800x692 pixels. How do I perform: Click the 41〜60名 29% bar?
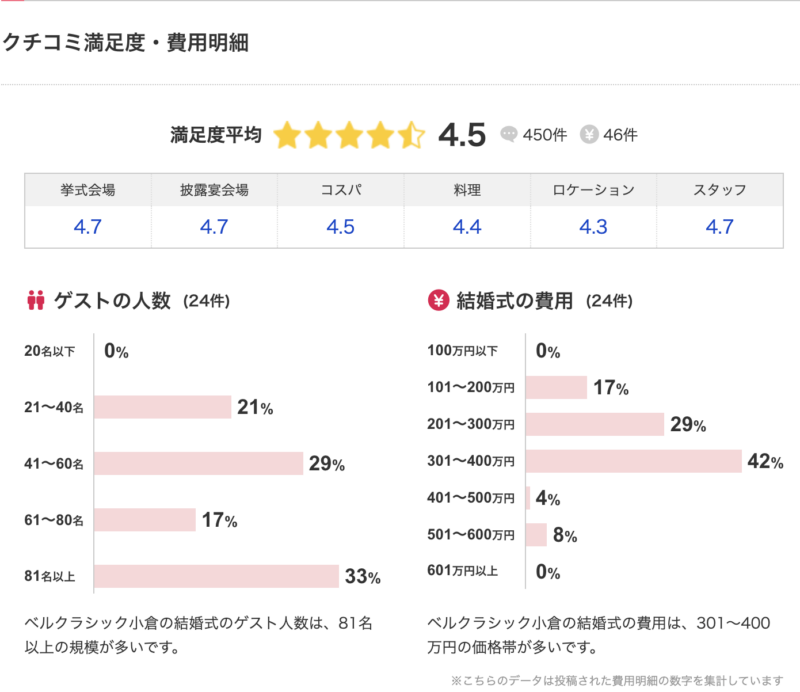pos(199,464)
